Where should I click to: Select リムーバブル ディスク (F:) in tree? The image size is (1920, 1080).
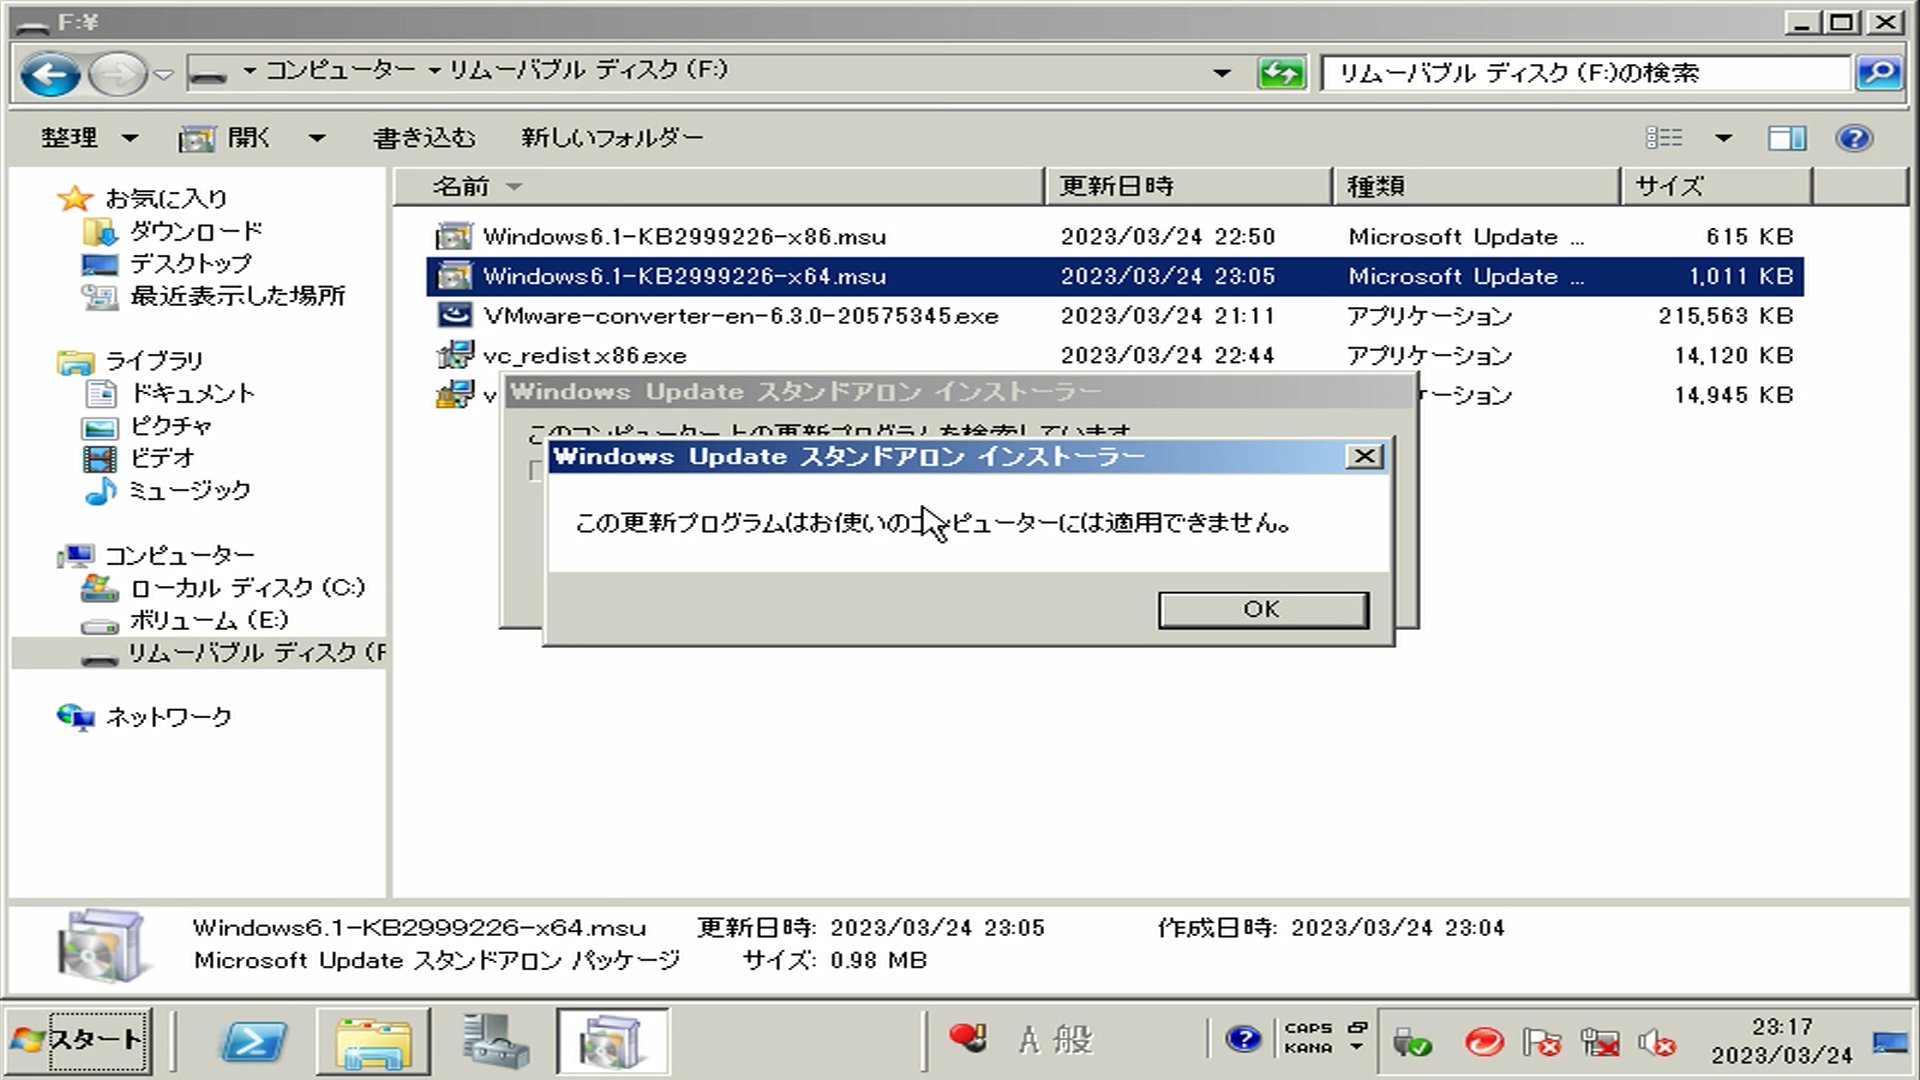coord(256,653)
